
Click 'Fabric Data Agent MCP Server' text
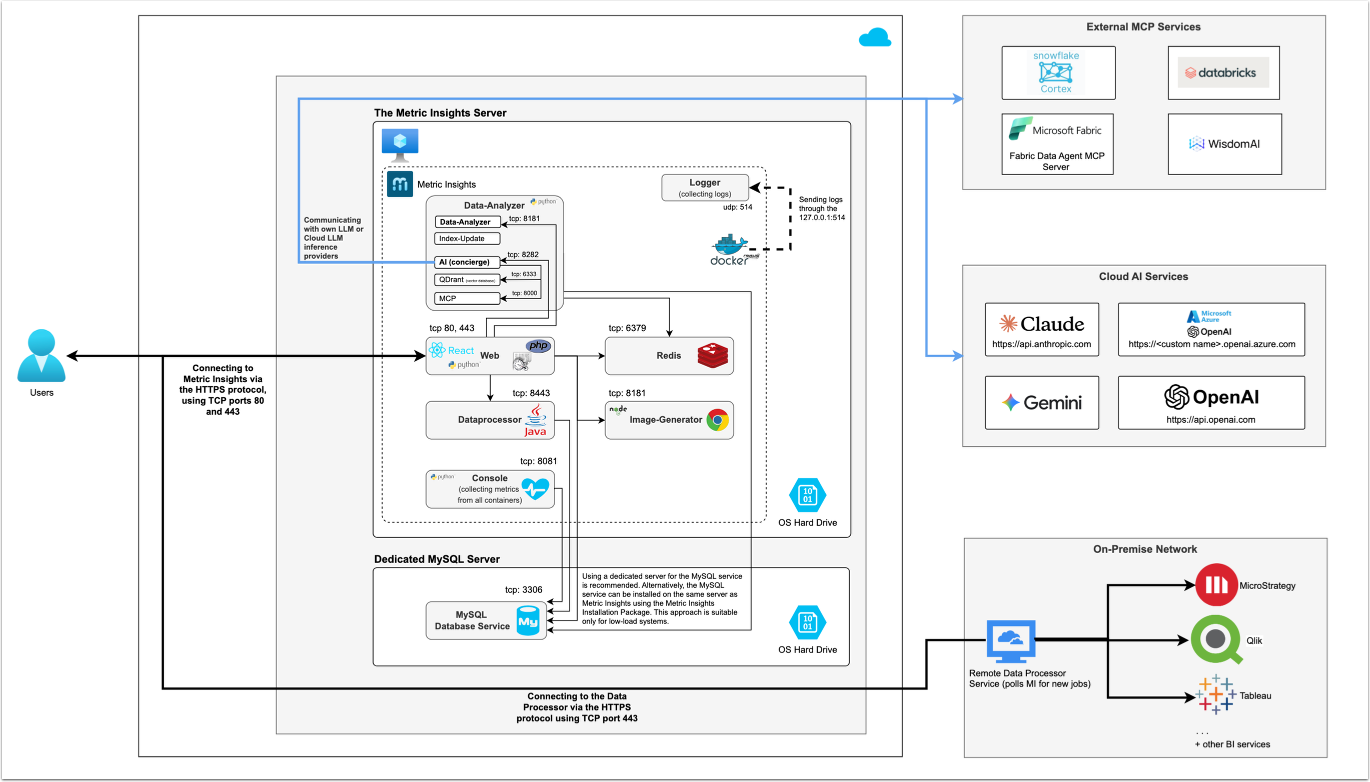pos(1057,160)
